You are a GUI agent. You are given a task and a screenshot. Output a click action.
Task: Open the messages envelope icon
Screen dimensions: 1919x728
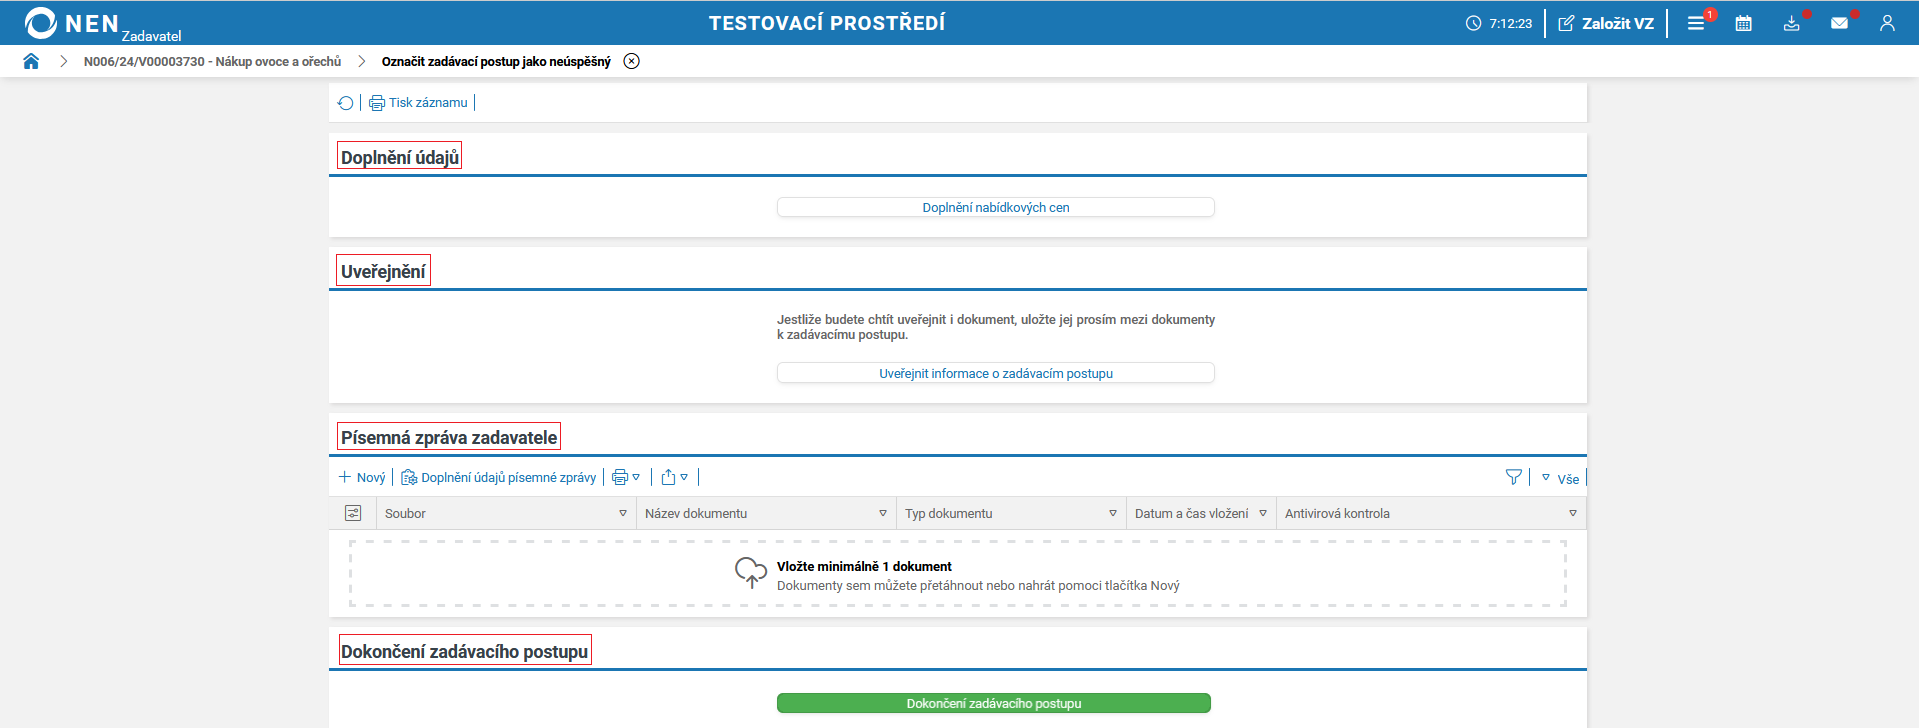[1839, 23]
